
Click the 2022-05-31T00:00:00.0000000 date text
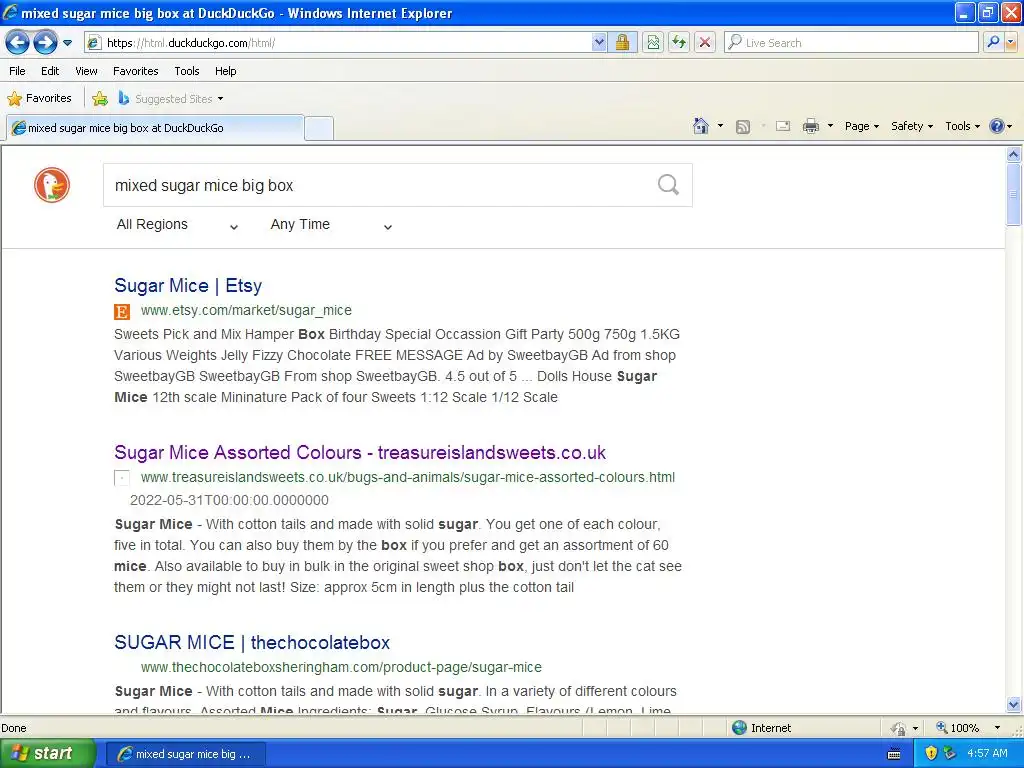pyautogui.click(x=229, y=500)
